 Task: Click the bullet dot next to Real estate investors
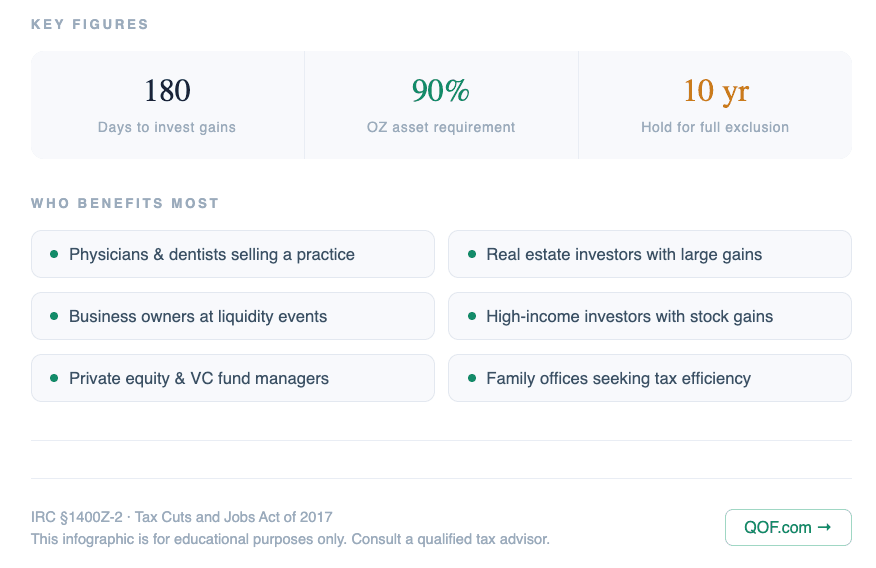472,255
